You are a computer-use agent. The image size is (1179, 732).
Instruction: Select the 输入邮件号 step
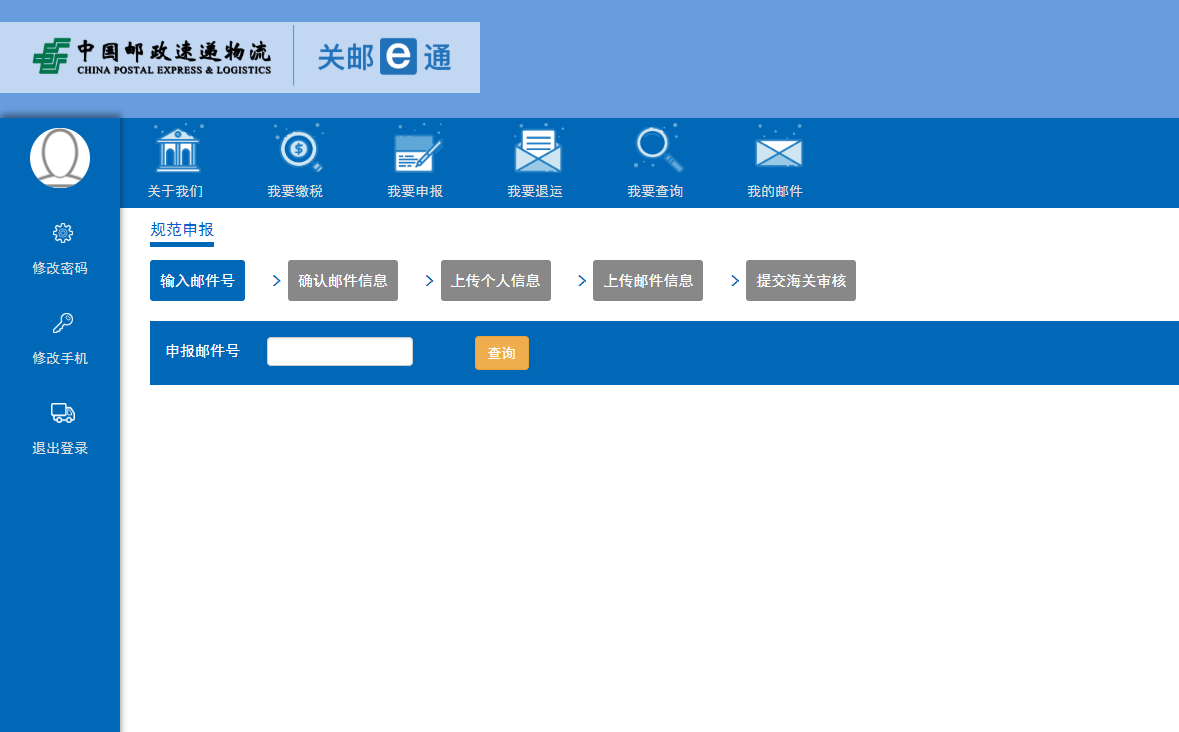click(x=197, y=281)
